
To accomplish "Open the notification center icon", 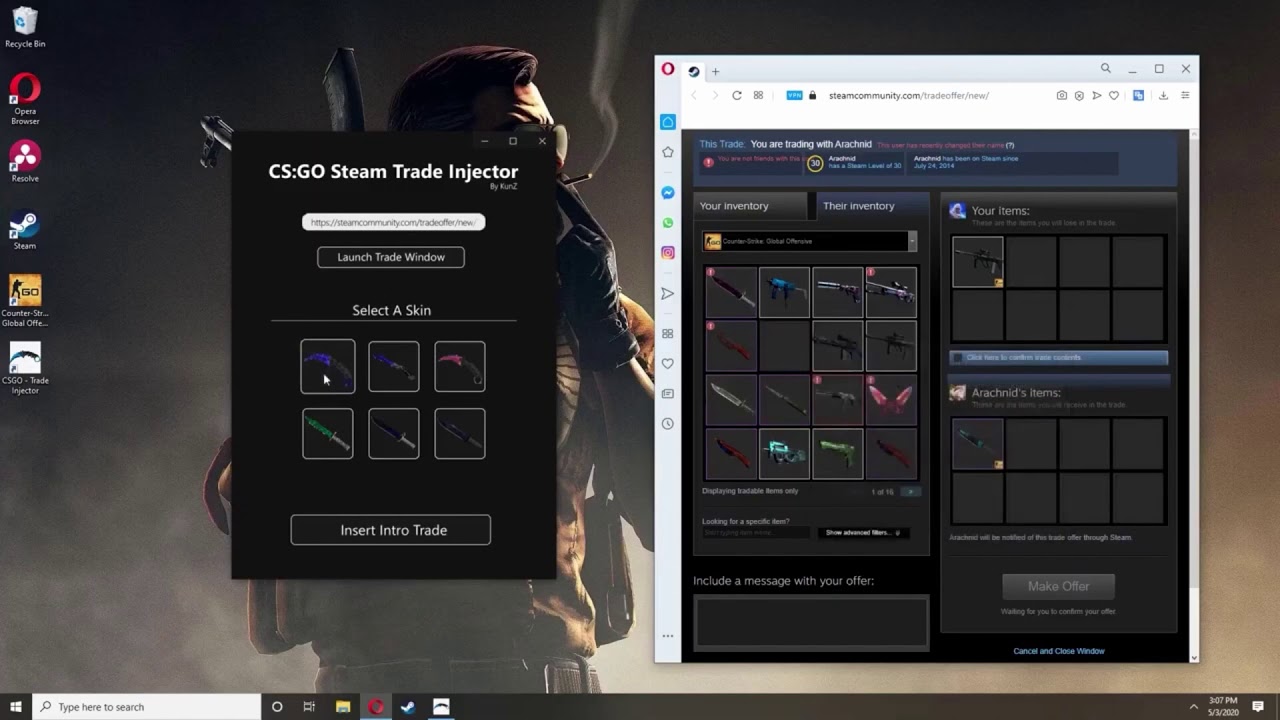I will pos(1258,707).
